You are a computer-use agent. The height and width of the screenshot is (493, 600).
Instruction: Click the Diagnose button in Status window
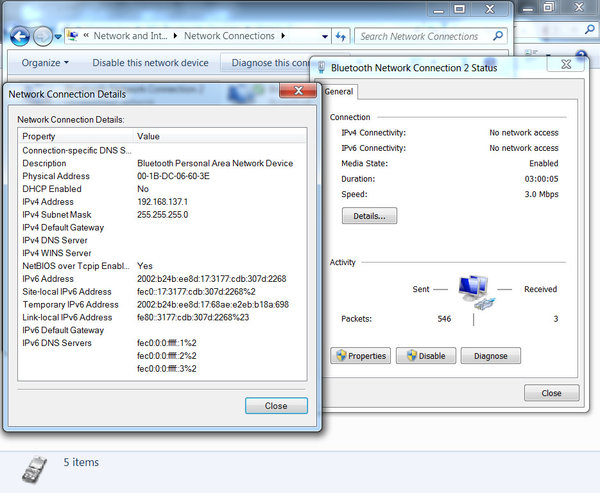[491, 356]
